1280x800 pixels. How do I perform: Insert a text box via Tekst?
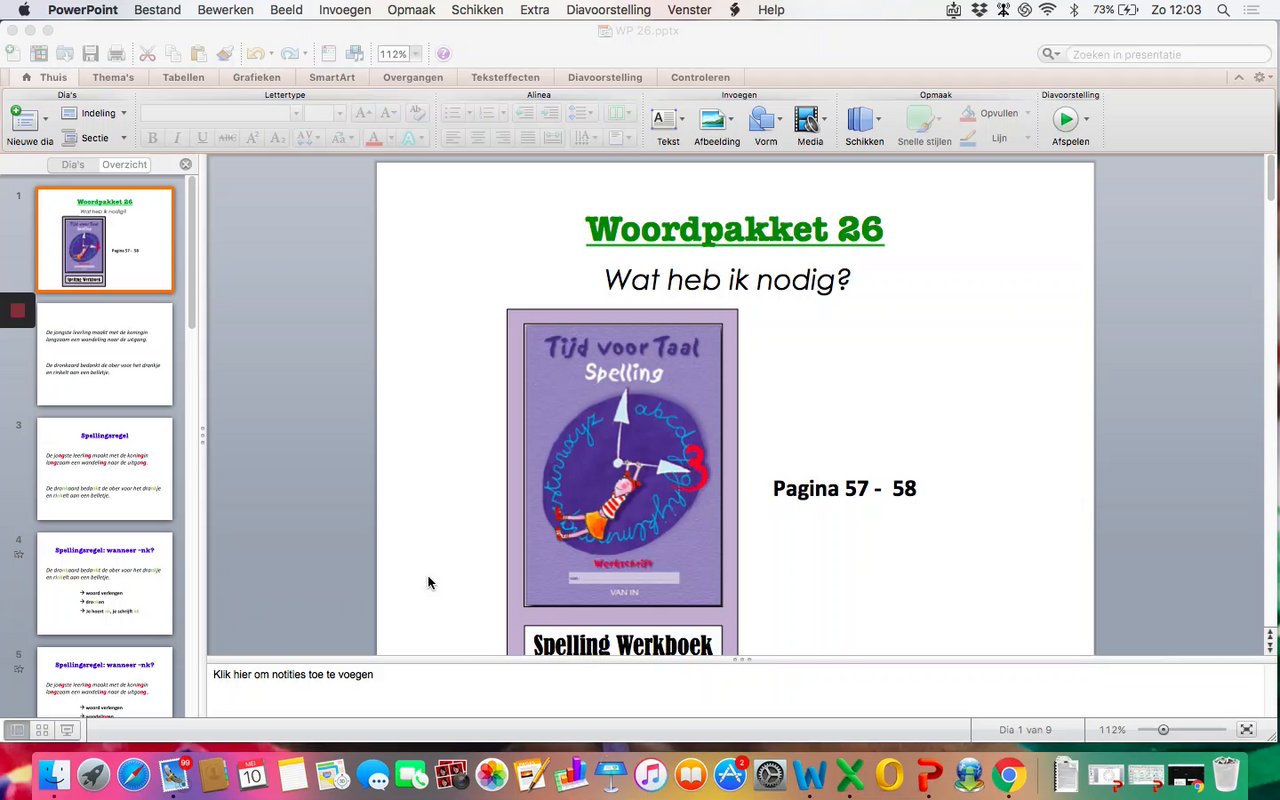(x=668, y=126)
